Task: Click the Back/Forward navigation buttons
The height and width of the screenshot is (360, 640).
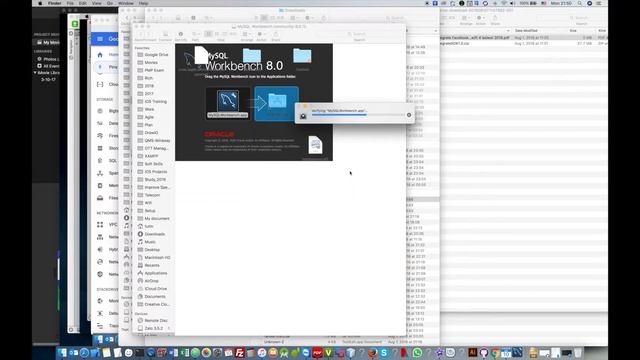Action: pos(144,34)
